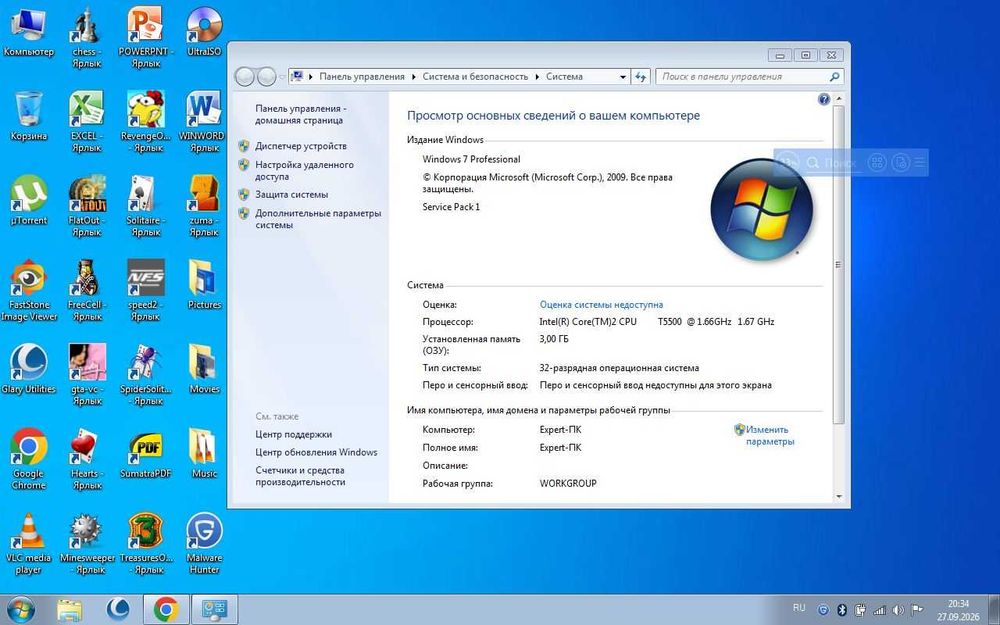Image resolution: width=1000 pixels, height=625 pixels.
Task: Click Изменить параметры link
Action: 770,436
